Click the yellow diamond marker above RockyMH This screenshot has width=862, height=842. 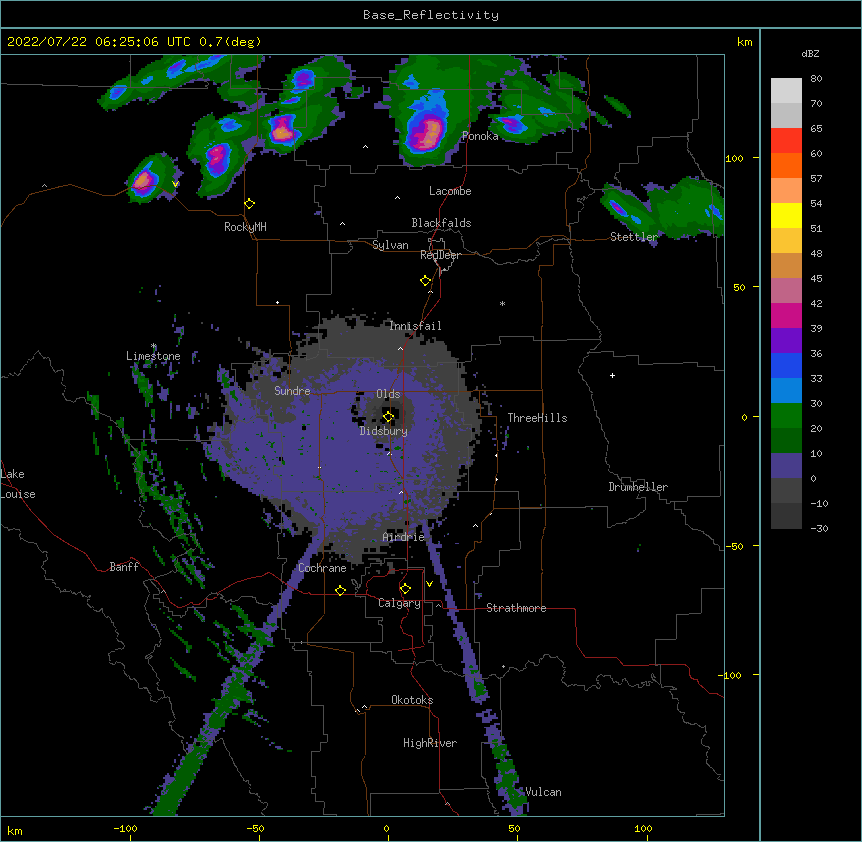pyautogui.click(x=250, y=204)
